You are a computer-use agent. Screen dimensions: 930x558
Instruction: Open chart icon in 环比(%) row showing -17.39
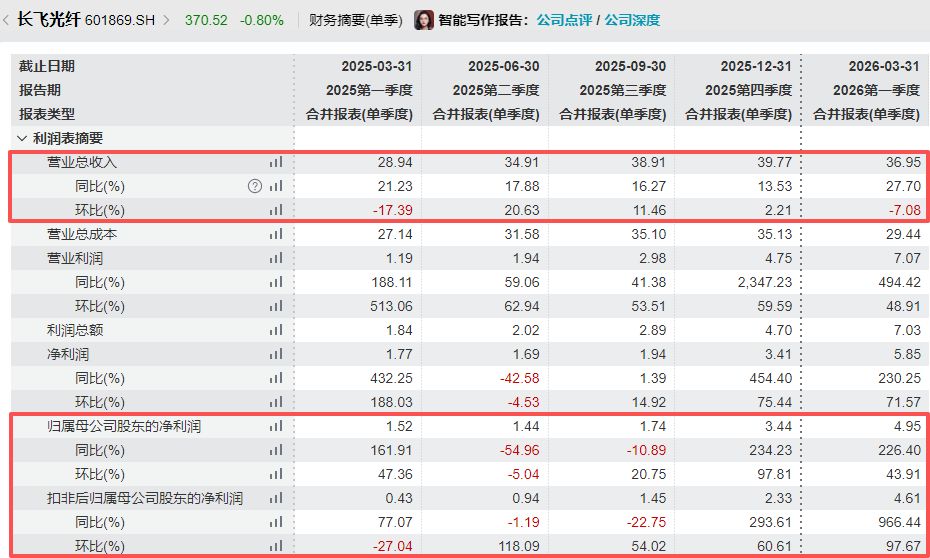click(276, 210)
